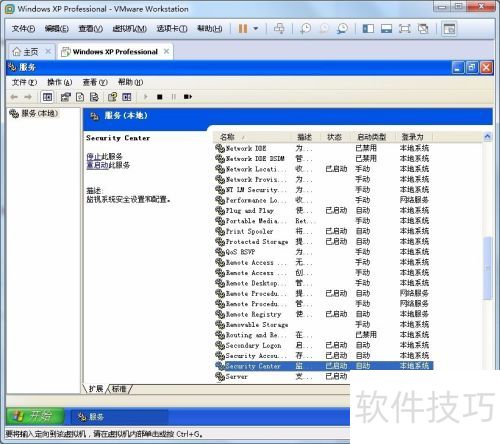Sort by 描述 column header
Viewport: 500px width, 444px height.
[307, 137]
